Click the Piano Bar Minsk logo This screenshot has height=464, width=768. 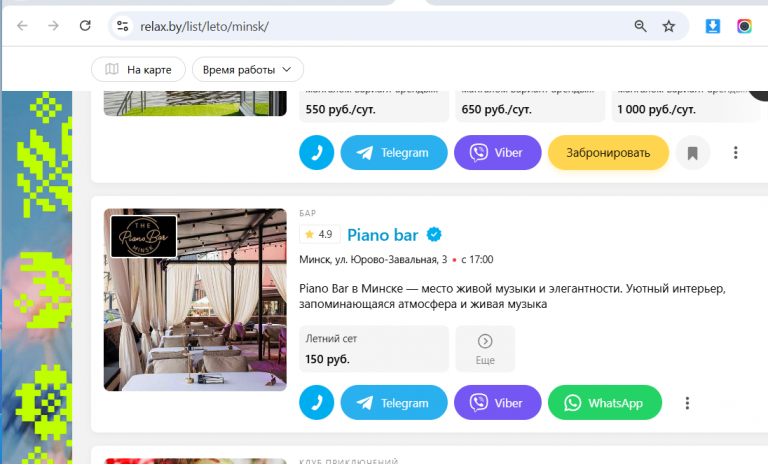[x=144, y=237]
